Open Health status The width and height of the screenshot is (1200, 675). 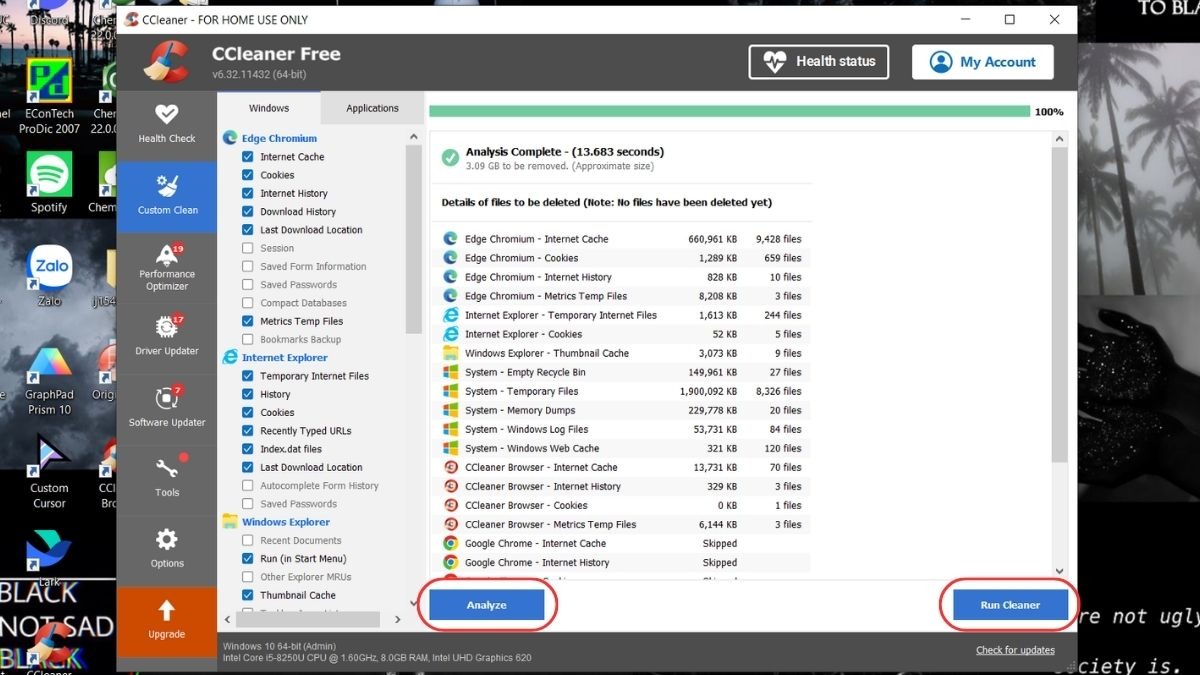tap(819, 61)
